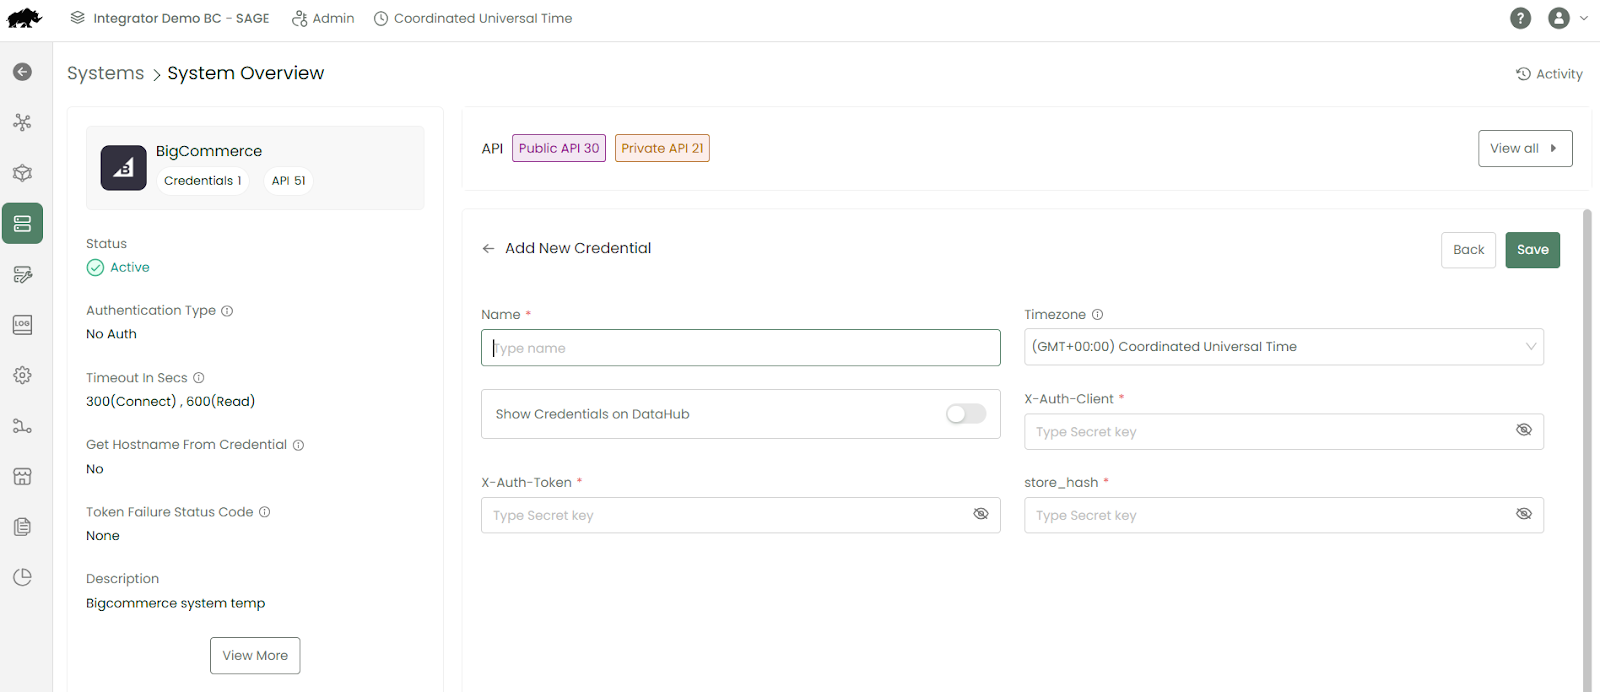Select the Public API 30 tag

click(x=559, y=148)
